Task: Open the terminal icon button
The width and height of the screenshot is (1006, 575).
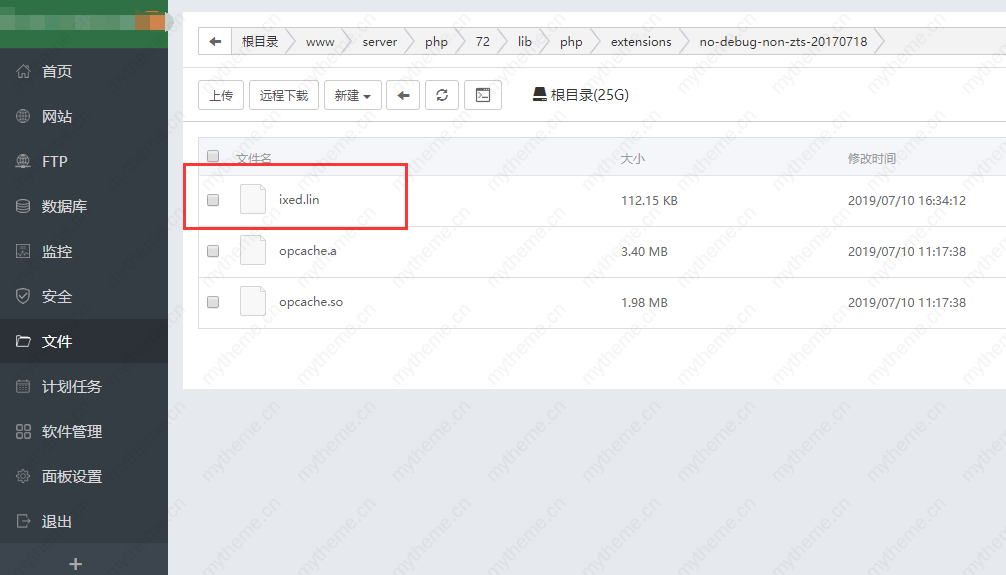Action: point(483,95)
